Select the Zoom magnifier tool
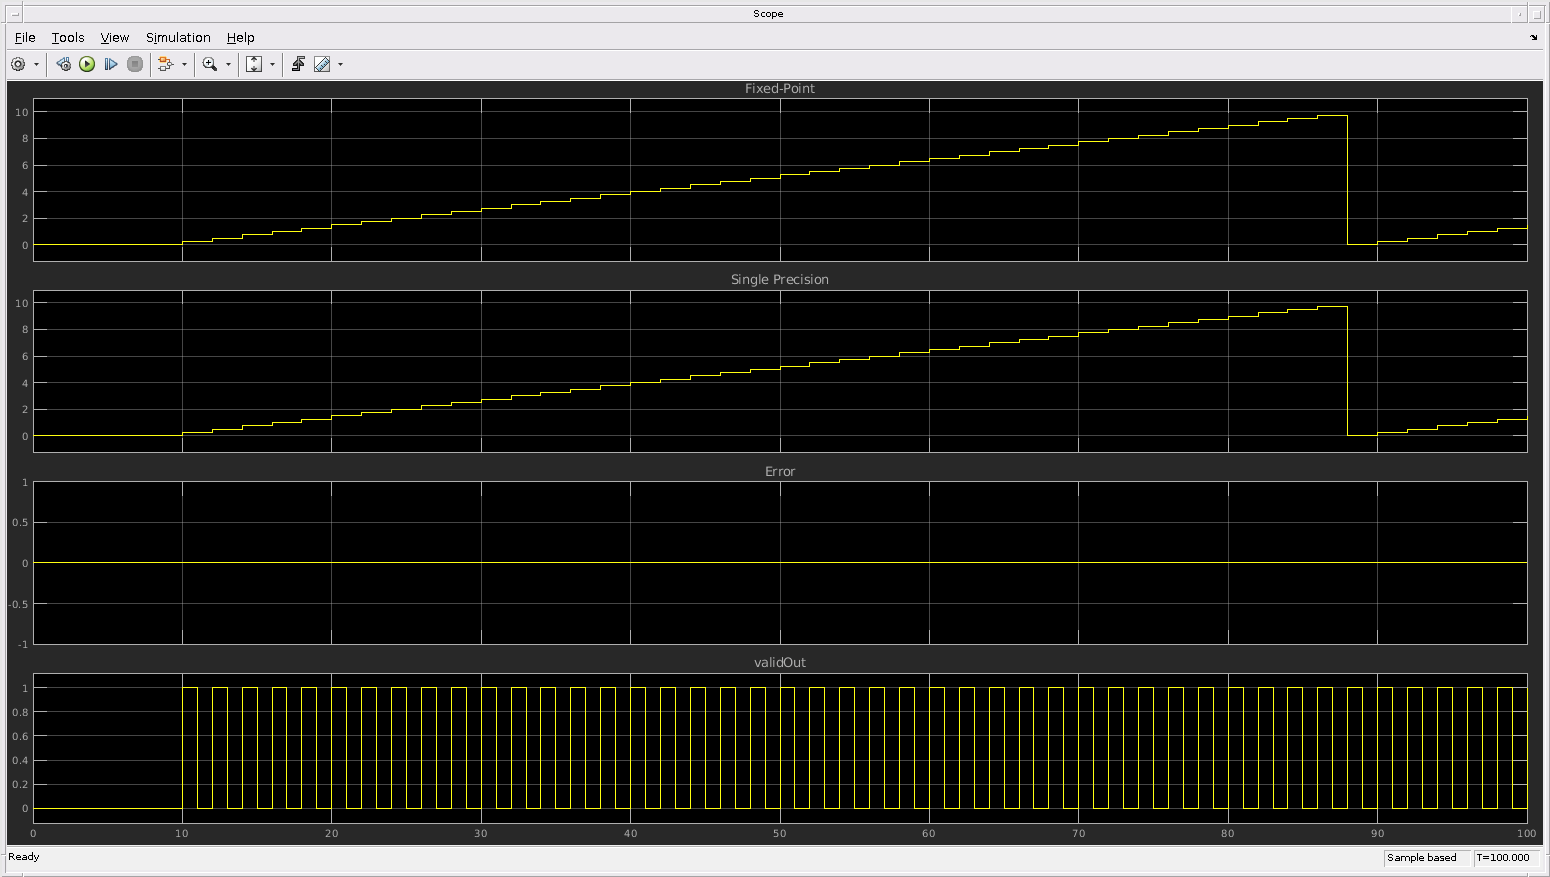1550x877 pixels. point(209,64)
